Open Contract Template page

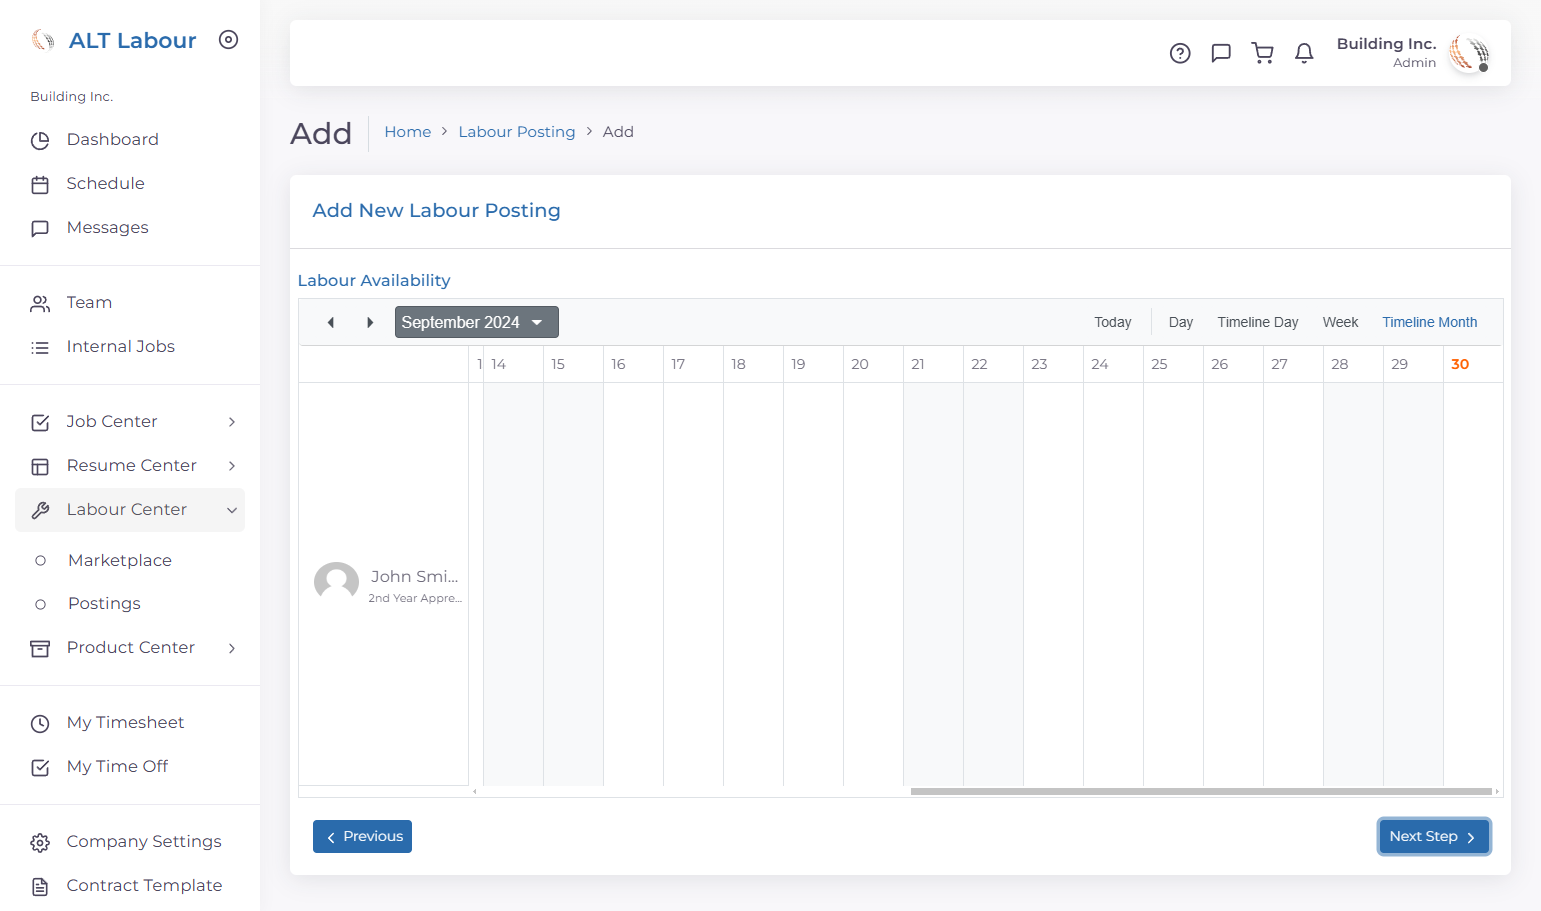point(130,886)
